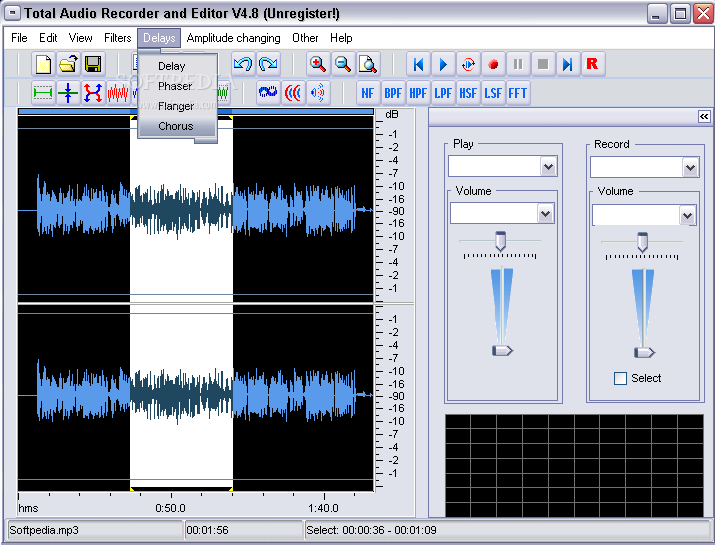Pause playback with the Pause button
Viewport: 715px width, 545px height.
click(518, 64)
